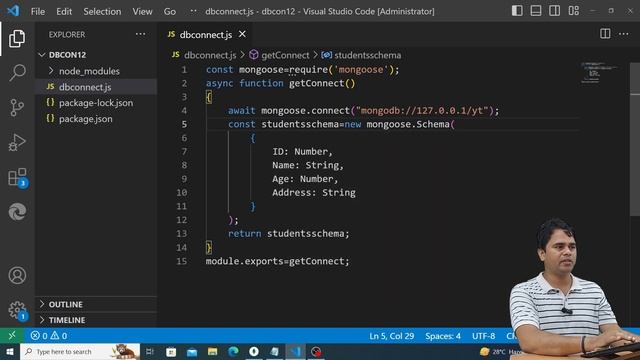Click the mongodb connection string
The width and height of the screenshot is (640, 360).
pos(422,111)
